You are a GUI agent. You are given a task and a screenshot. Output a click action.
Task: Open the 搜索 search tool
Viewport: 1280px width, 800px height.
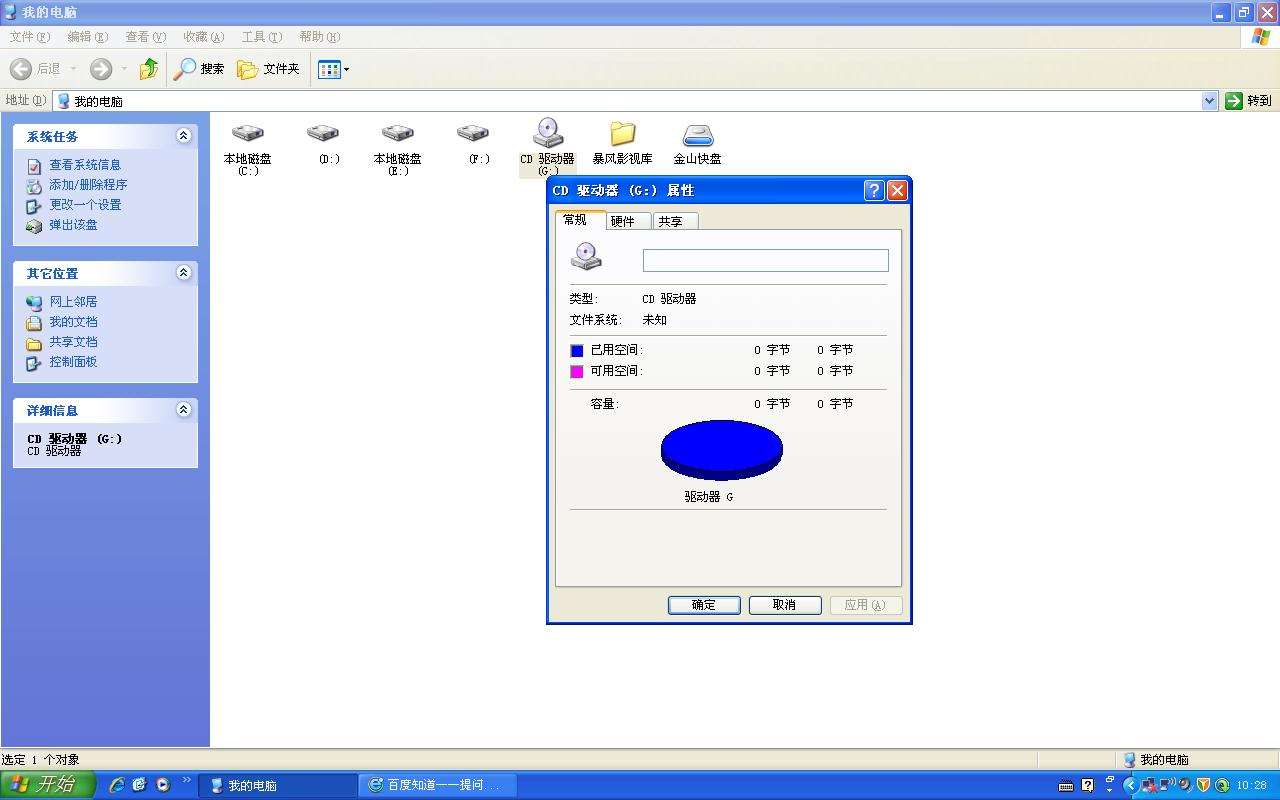pyautogui.click(x=199, y=69)
